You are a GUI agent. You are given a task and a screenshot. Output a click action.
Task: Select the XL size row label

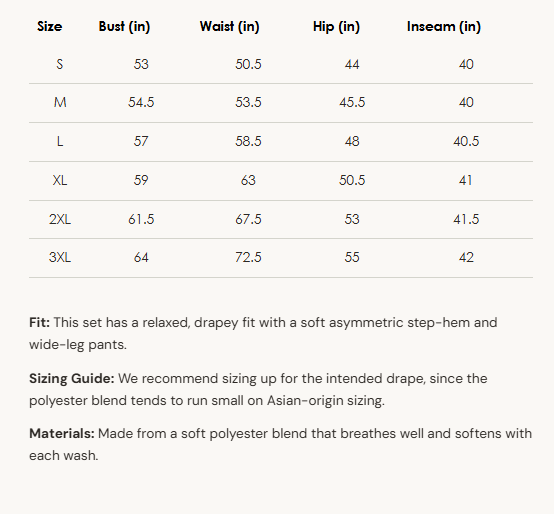click(x=60, y=181)
